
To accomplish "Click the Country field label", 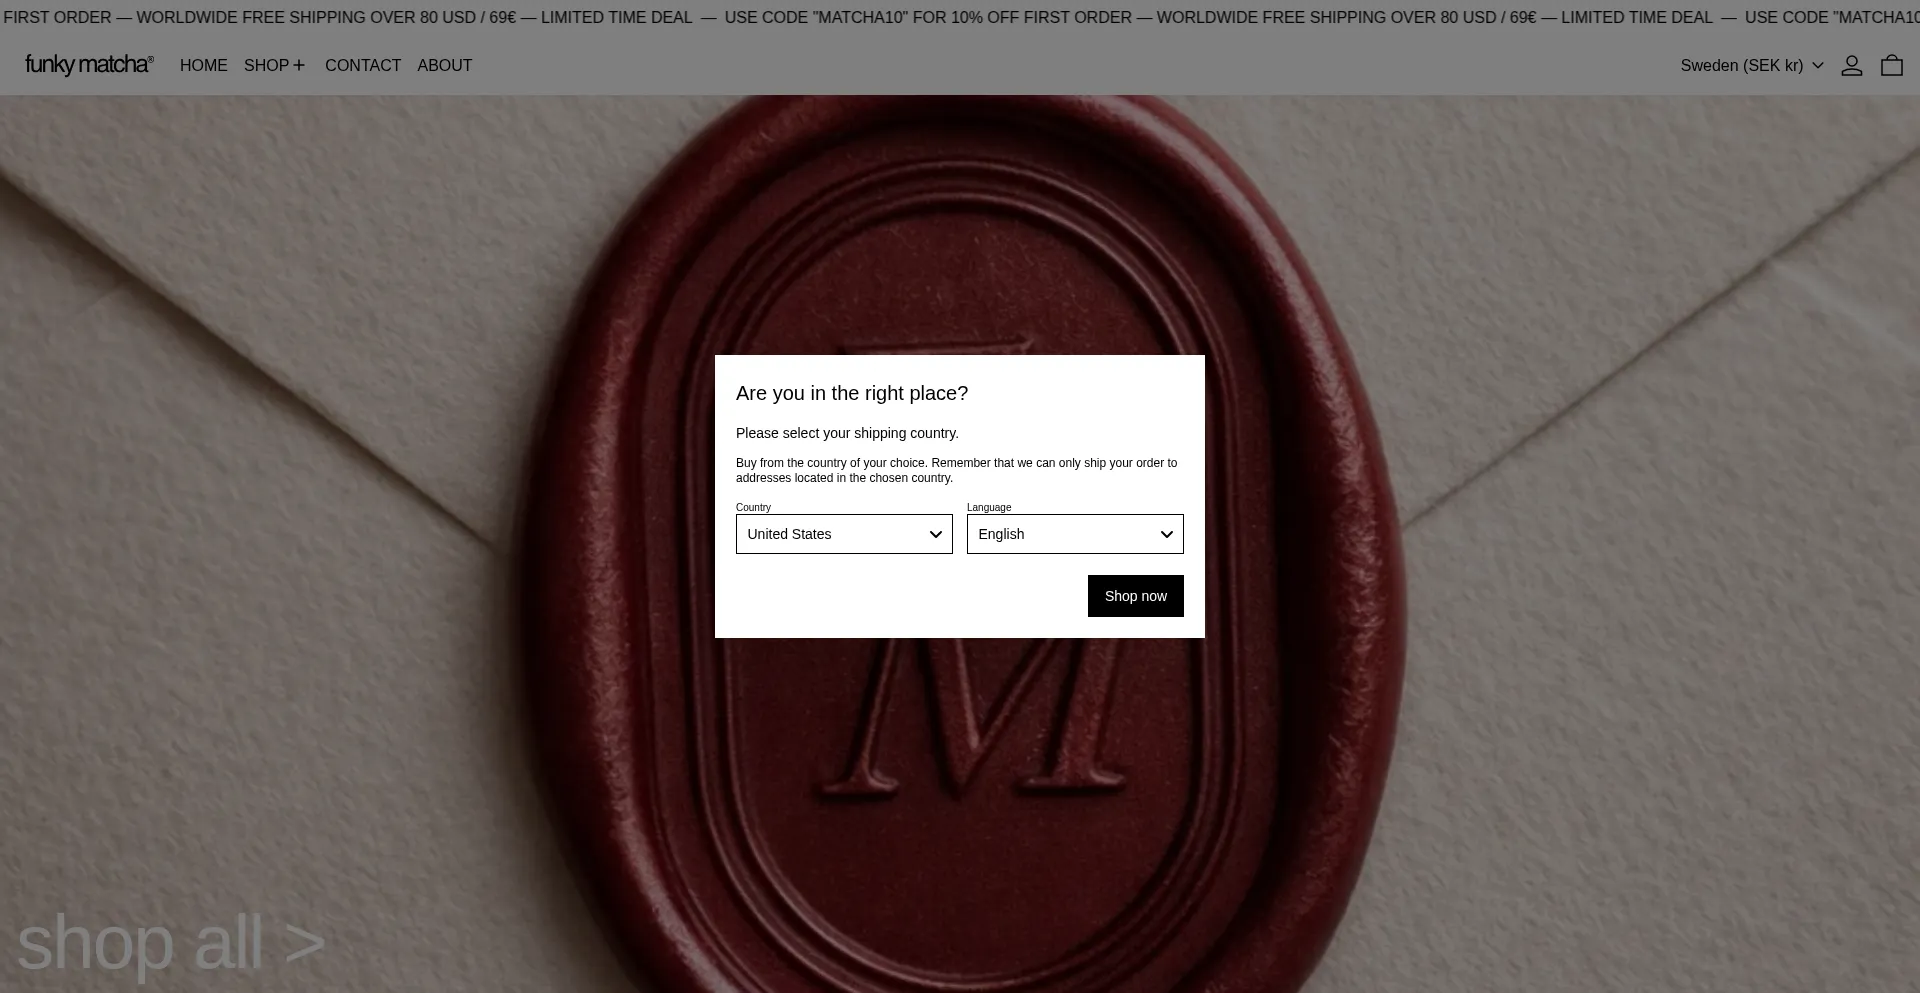I will (753, 507).
